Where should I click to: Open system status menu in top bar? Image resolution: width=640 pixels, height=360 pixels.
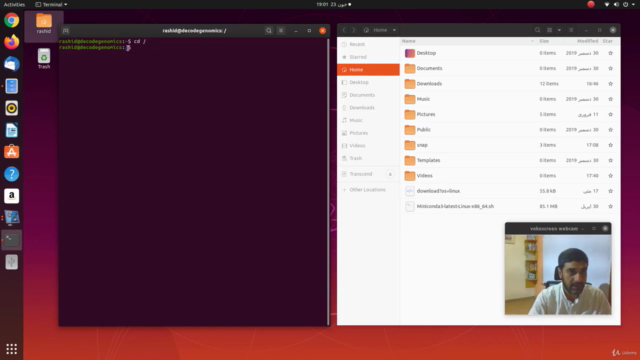point(620,4)
